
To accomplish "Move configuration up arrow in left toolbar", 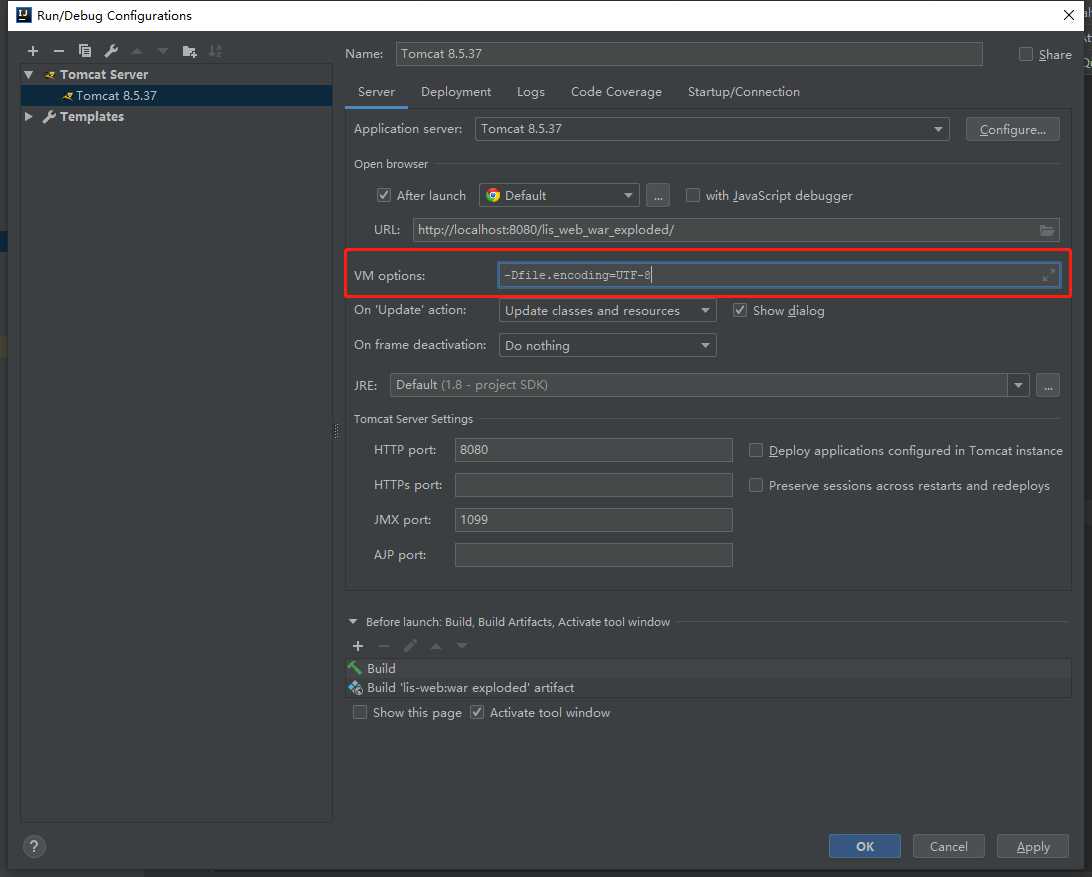I will tap(136, 51).
